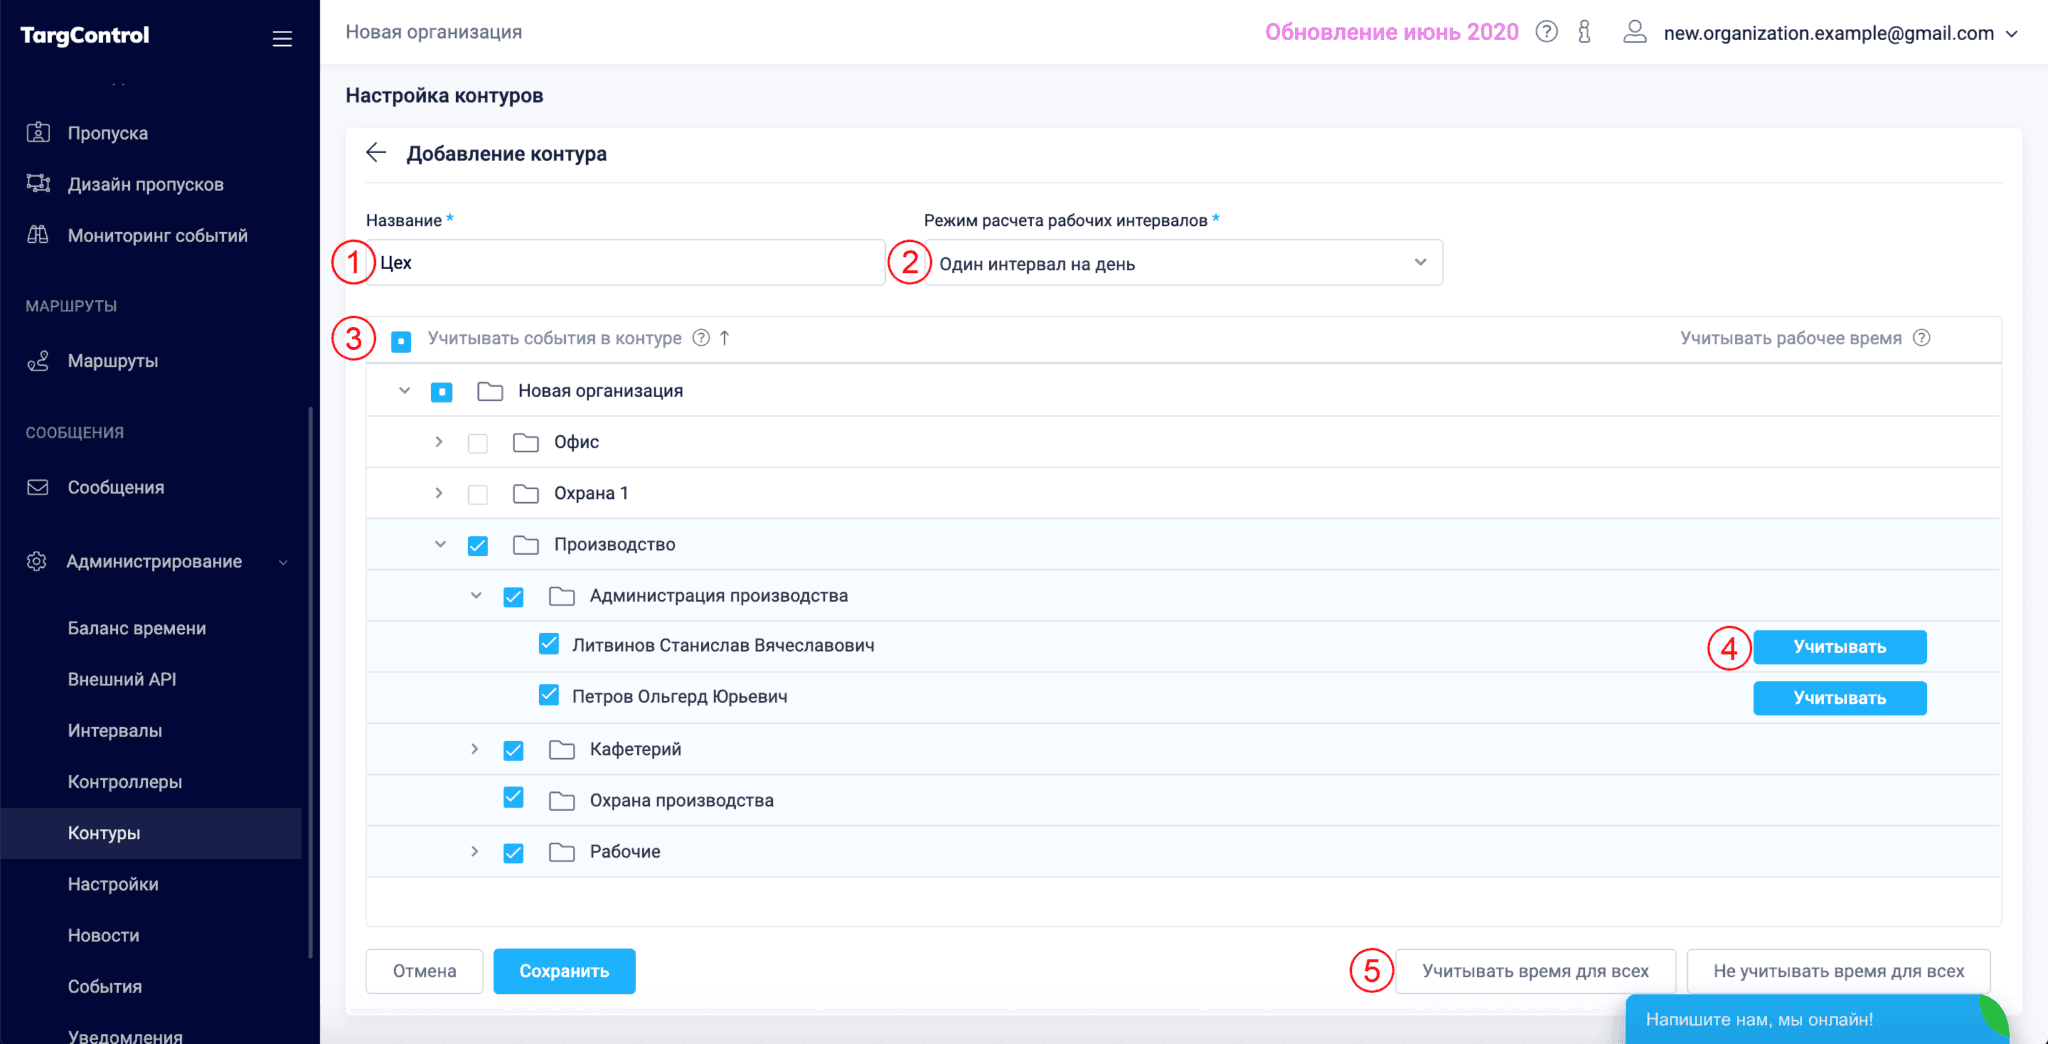Image resolution: width=2048 pixels, height=1044 pixels.
Task: Click help icon next to Учитывать рабочее время
Action: coord(1921,338)
